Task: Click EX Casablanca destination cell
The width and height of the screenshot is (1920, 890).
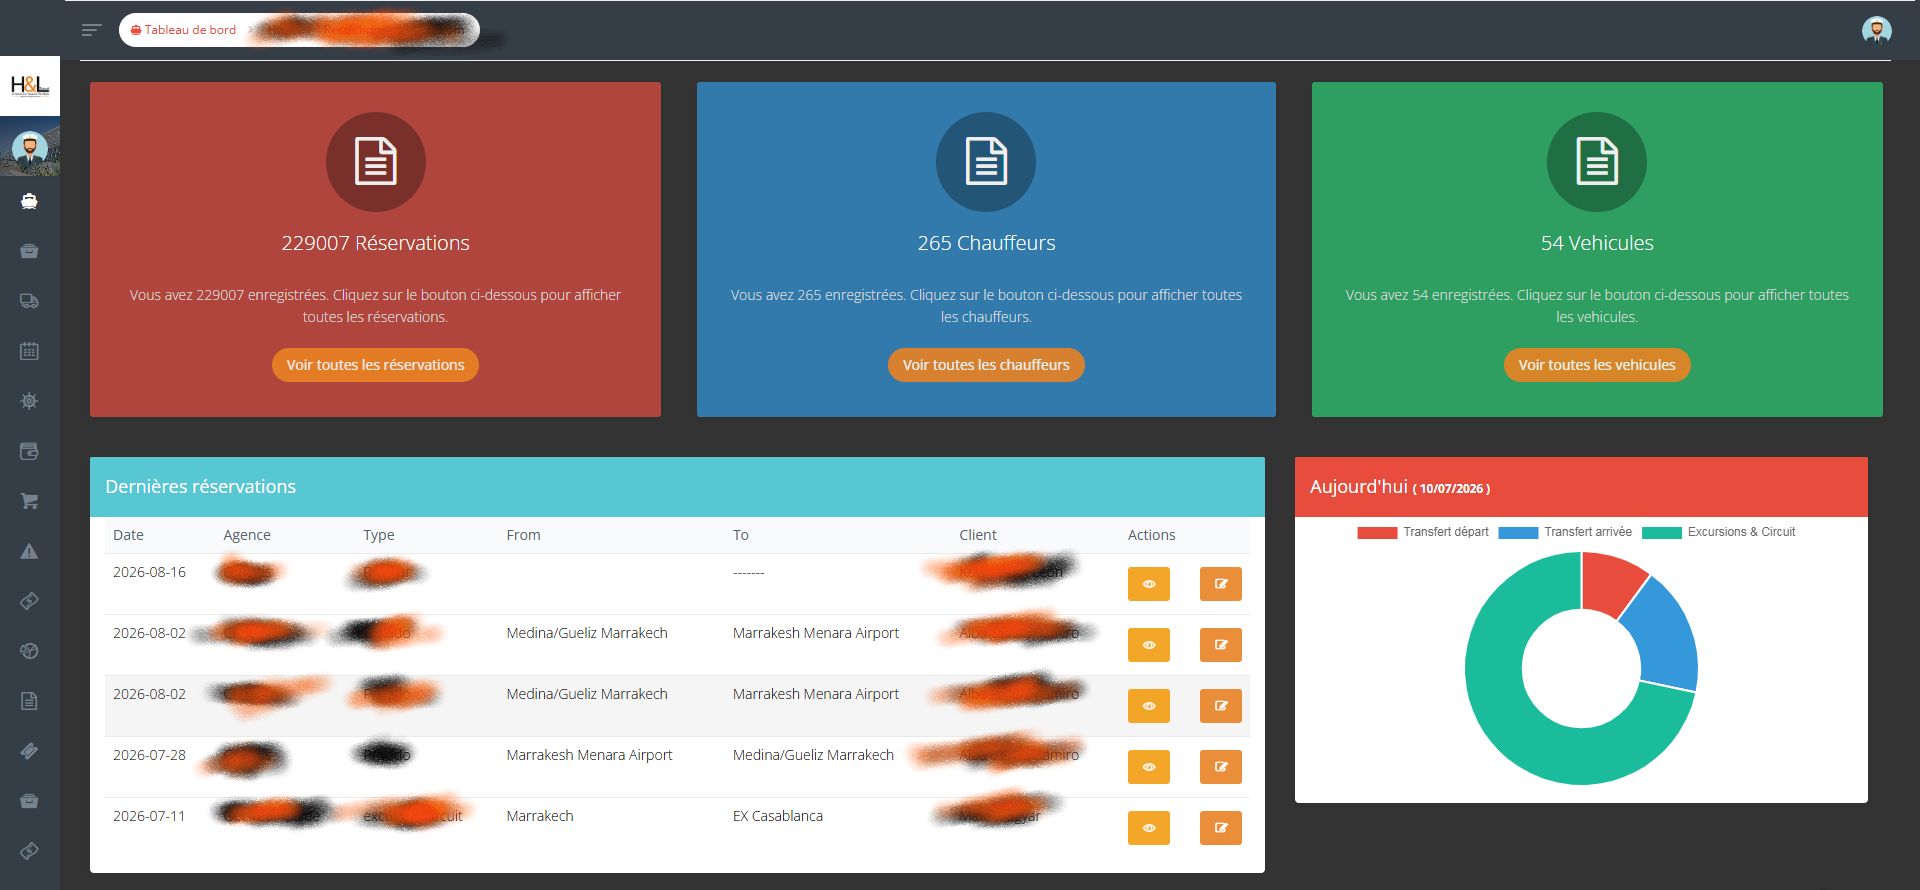Action: pyautogui.click(x=778, y=816)
